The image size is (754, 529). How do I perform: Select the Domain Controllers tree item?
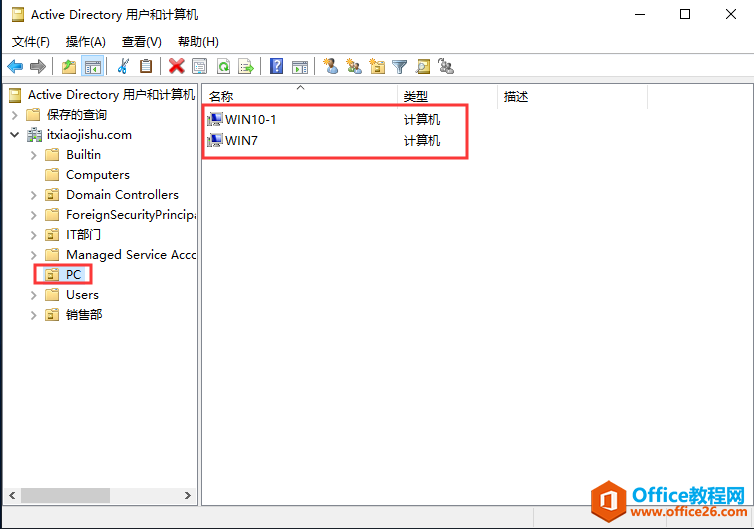point(122,195)
